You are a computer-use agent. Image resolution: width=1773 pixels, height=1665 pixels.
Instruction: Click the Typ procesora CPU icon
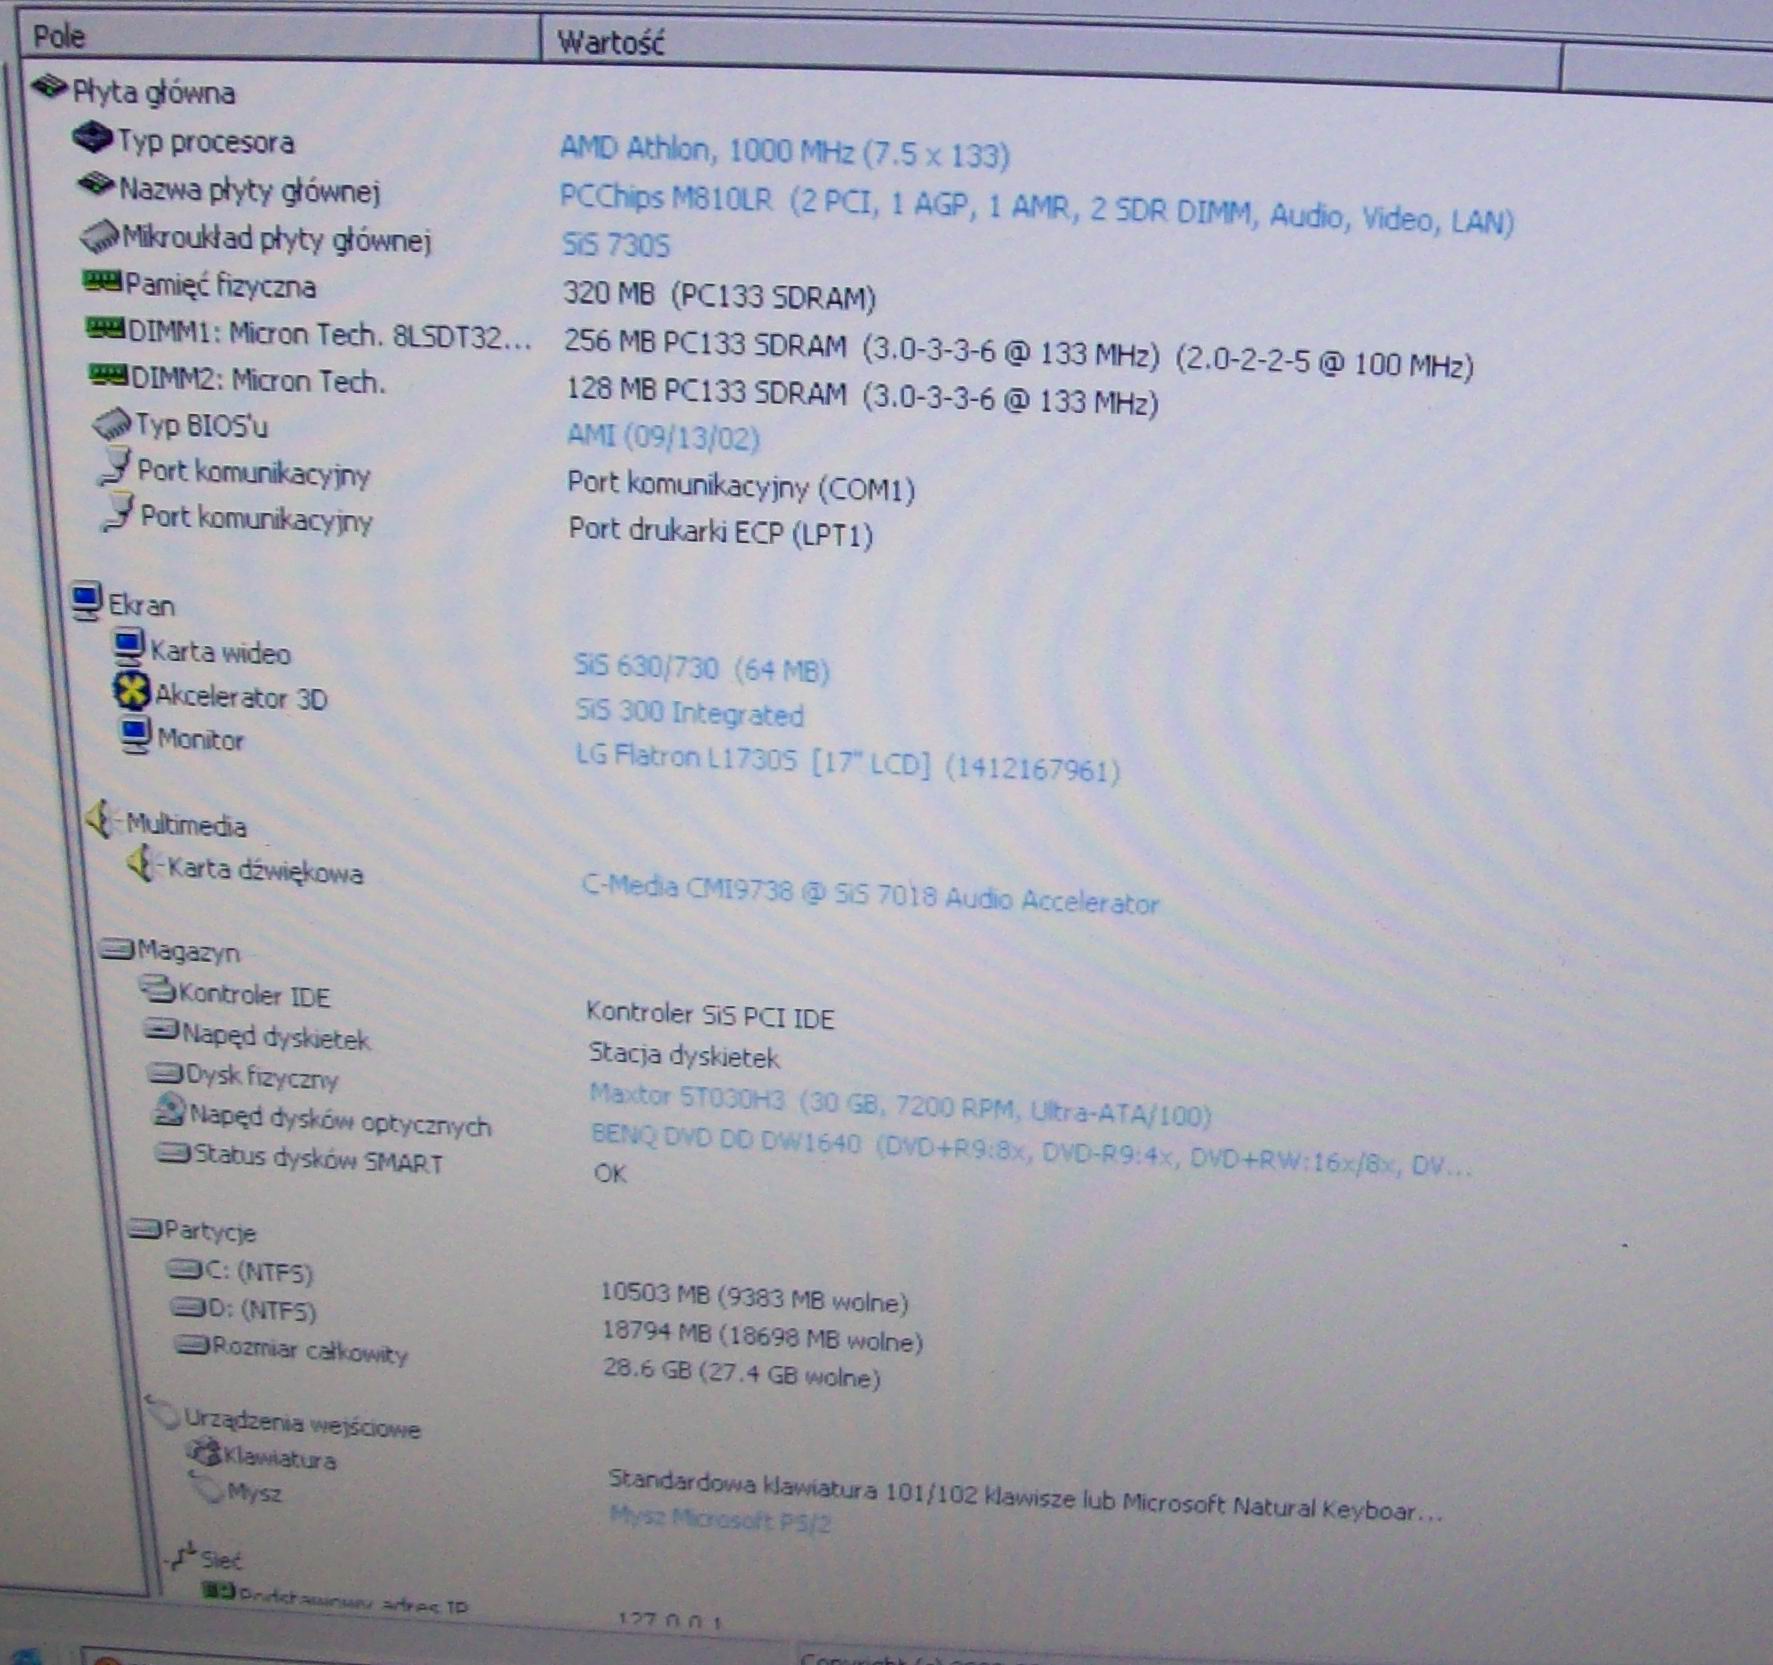(x=93, y=138)
